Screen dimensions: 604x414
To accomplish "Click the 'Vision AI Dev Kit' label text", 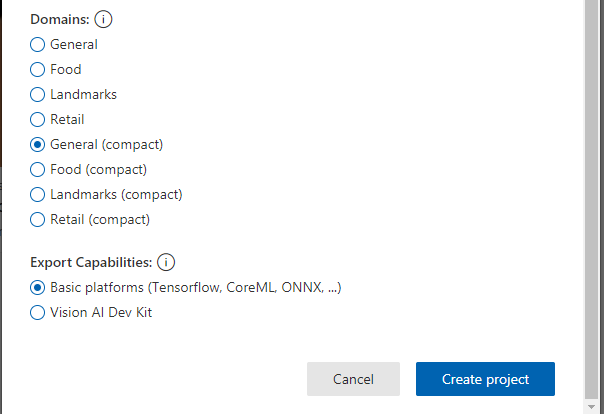I will tap(101, 312).
